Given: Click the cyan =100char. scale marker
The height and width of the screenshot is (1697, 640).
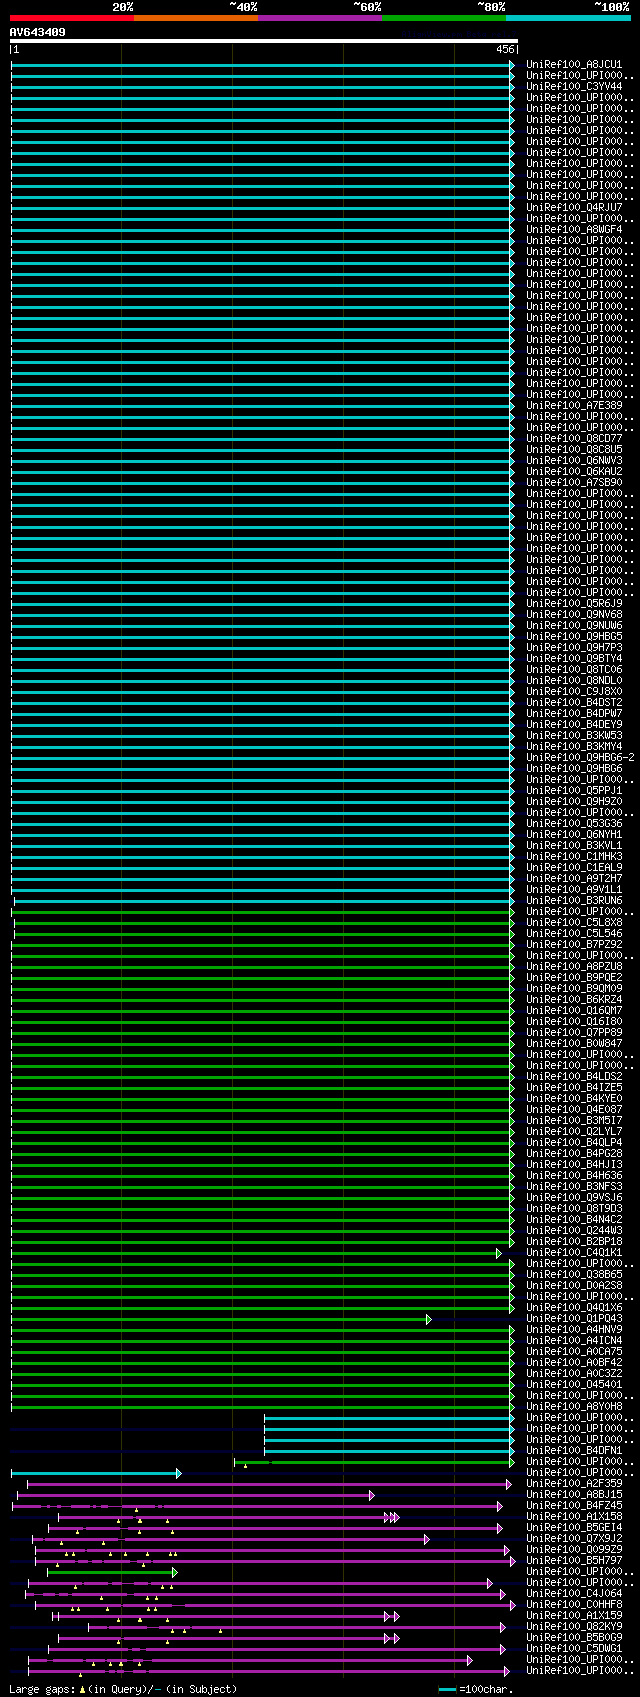Looking at the screenshot, I should point(447,1689).
